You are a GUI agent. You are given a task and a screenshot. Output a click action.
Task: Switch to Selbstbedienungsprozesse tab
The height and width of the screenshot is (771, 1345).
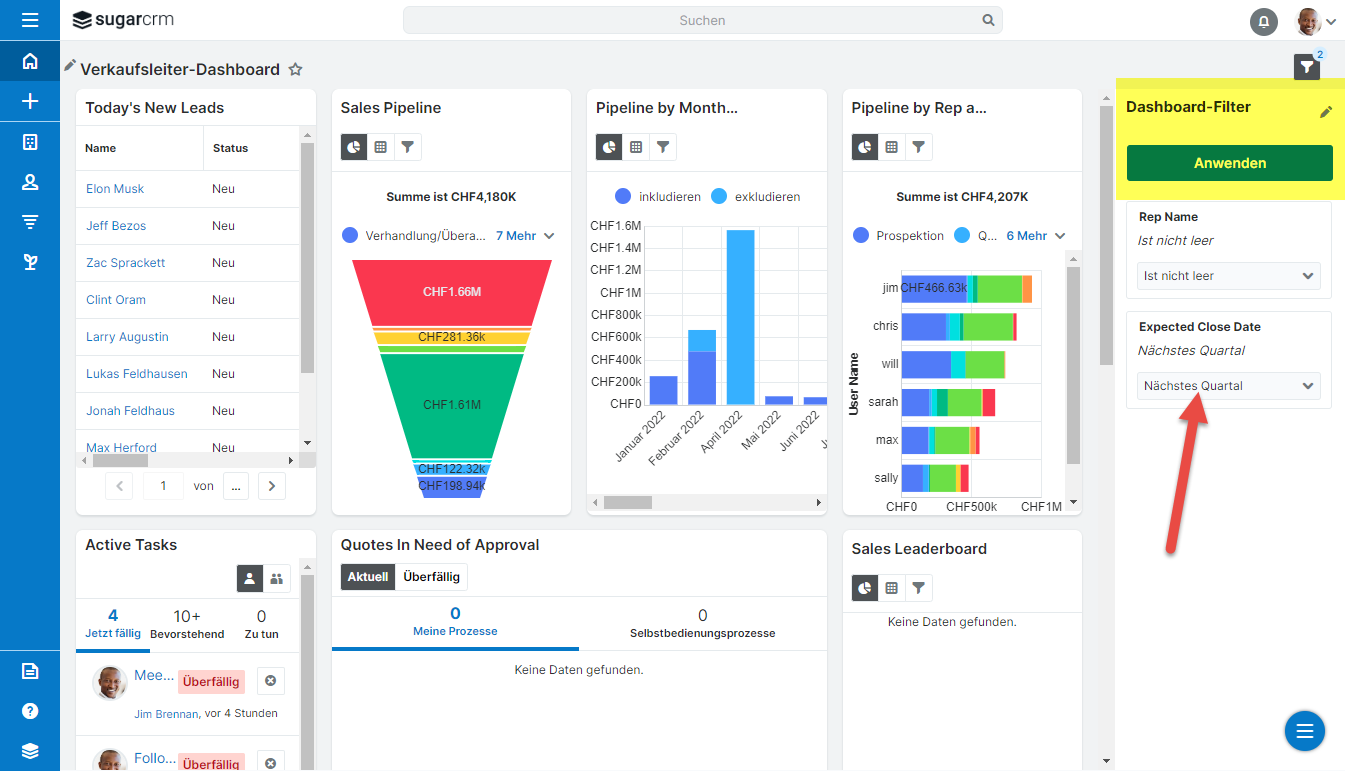tap(703, 623)
